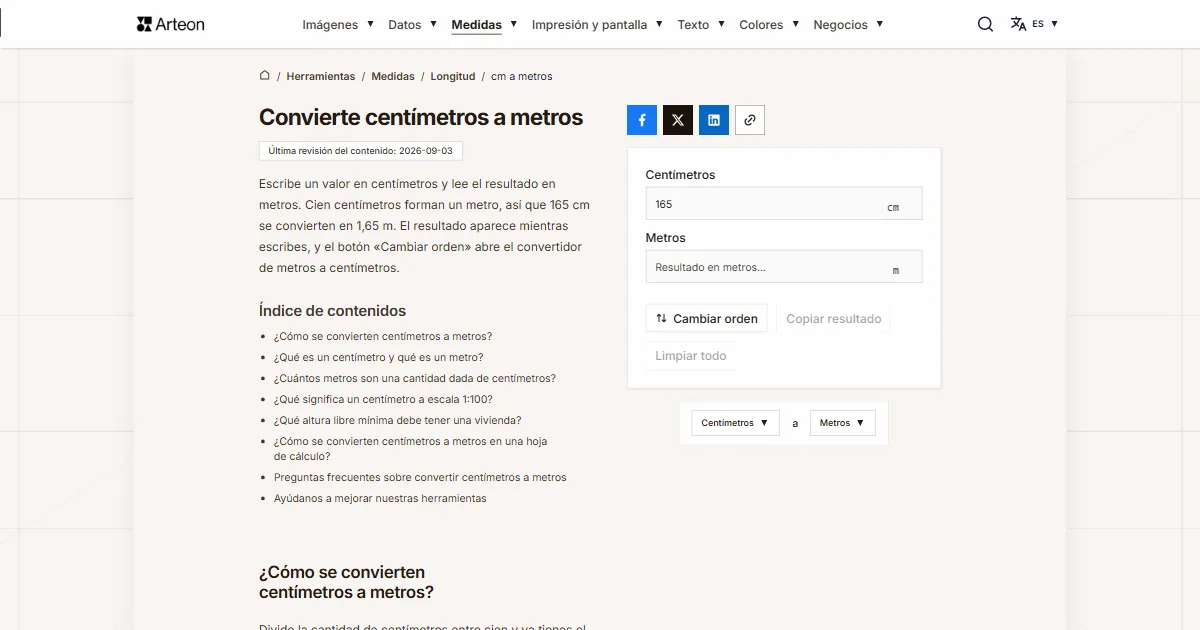Image resolution: width=1200 pixels, height=630 pixels.
Task: Focus the Centímetros input field
Action: pyautogui.click(x=784, y=204)
